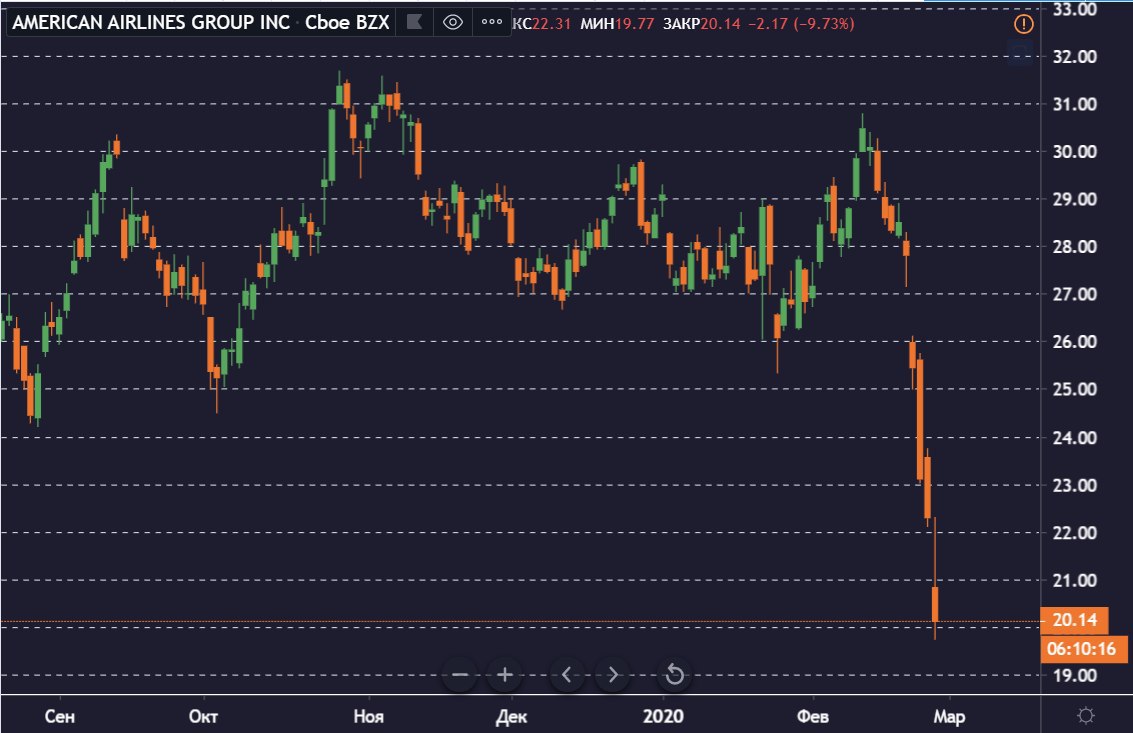Toggle chart visibility with the eye icon

(x=453, y=22)
